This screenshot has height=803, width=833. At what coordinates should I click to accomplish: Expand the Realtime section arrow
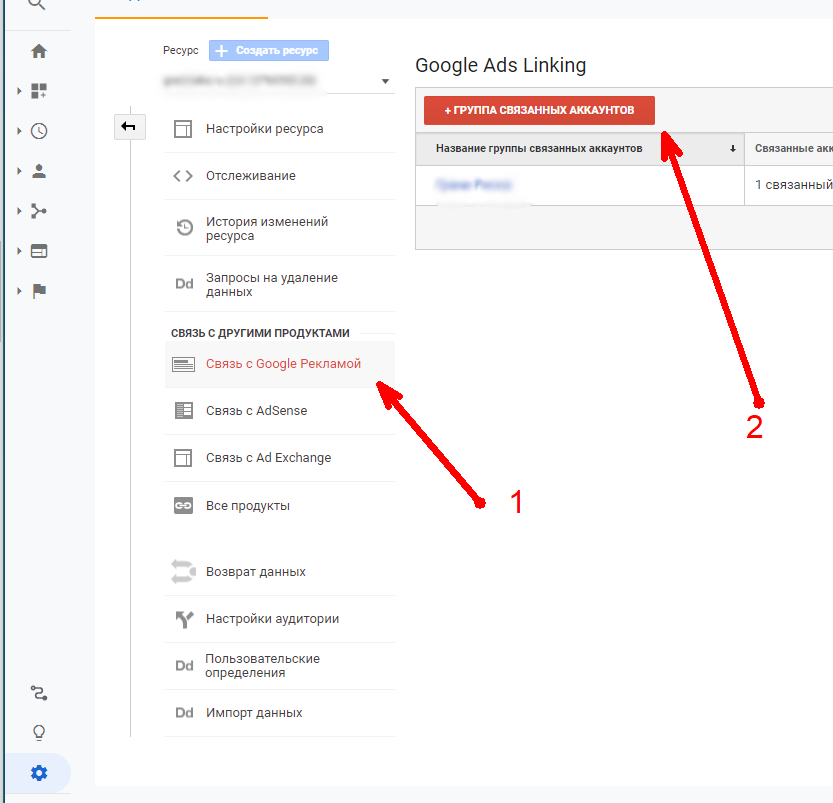point(19,131)
